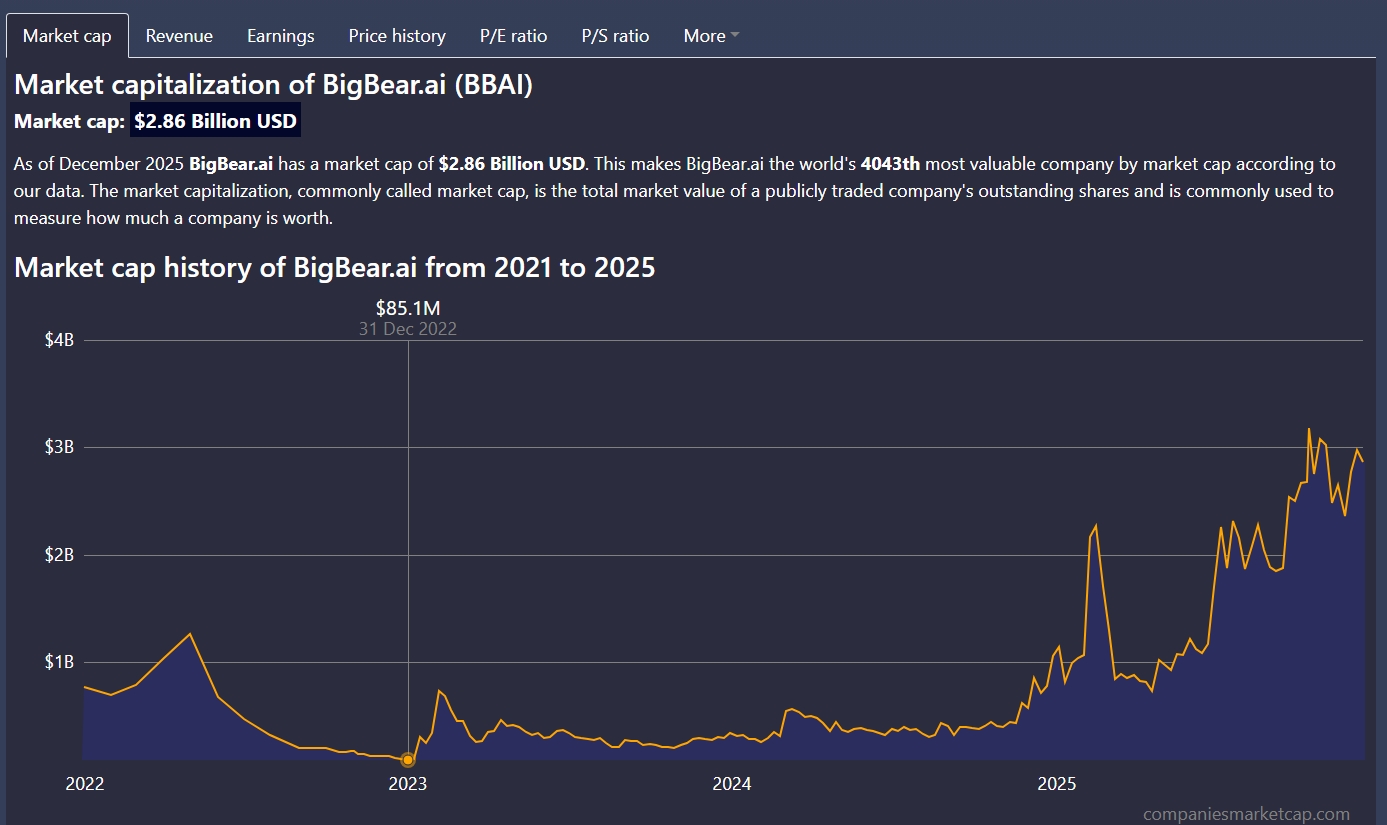Screen dimensions: 1387x825
Task: Expand the More dropdown menu
Action: 711,36
